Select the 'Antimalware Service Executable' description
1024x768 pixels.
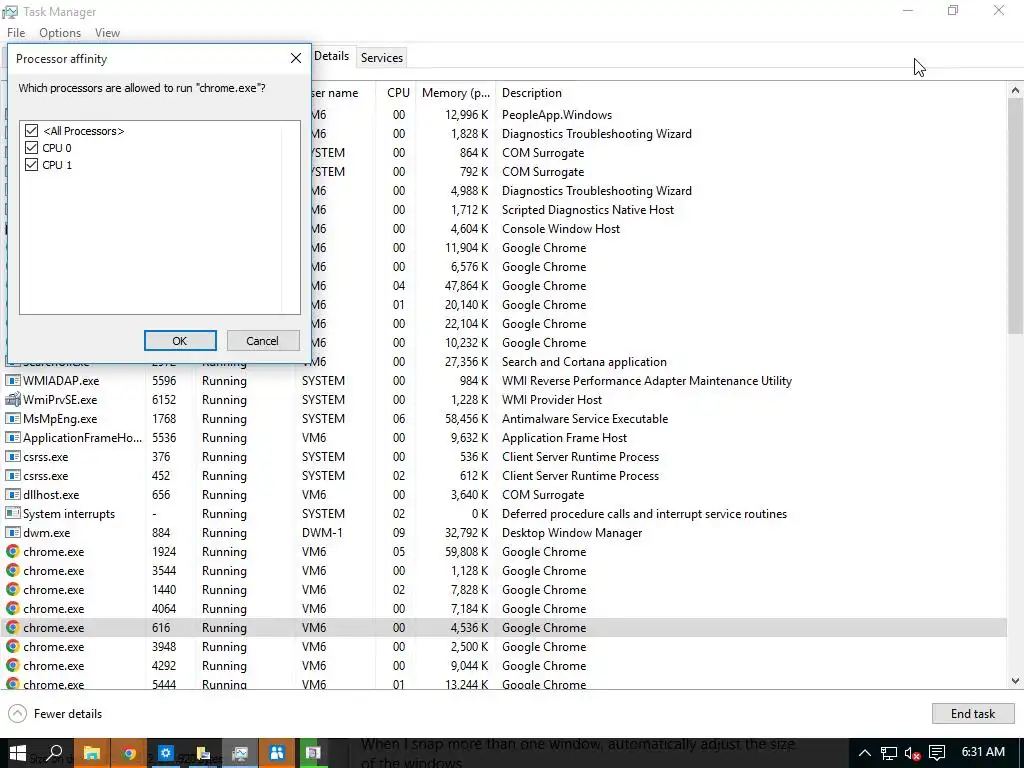point(584,419)
